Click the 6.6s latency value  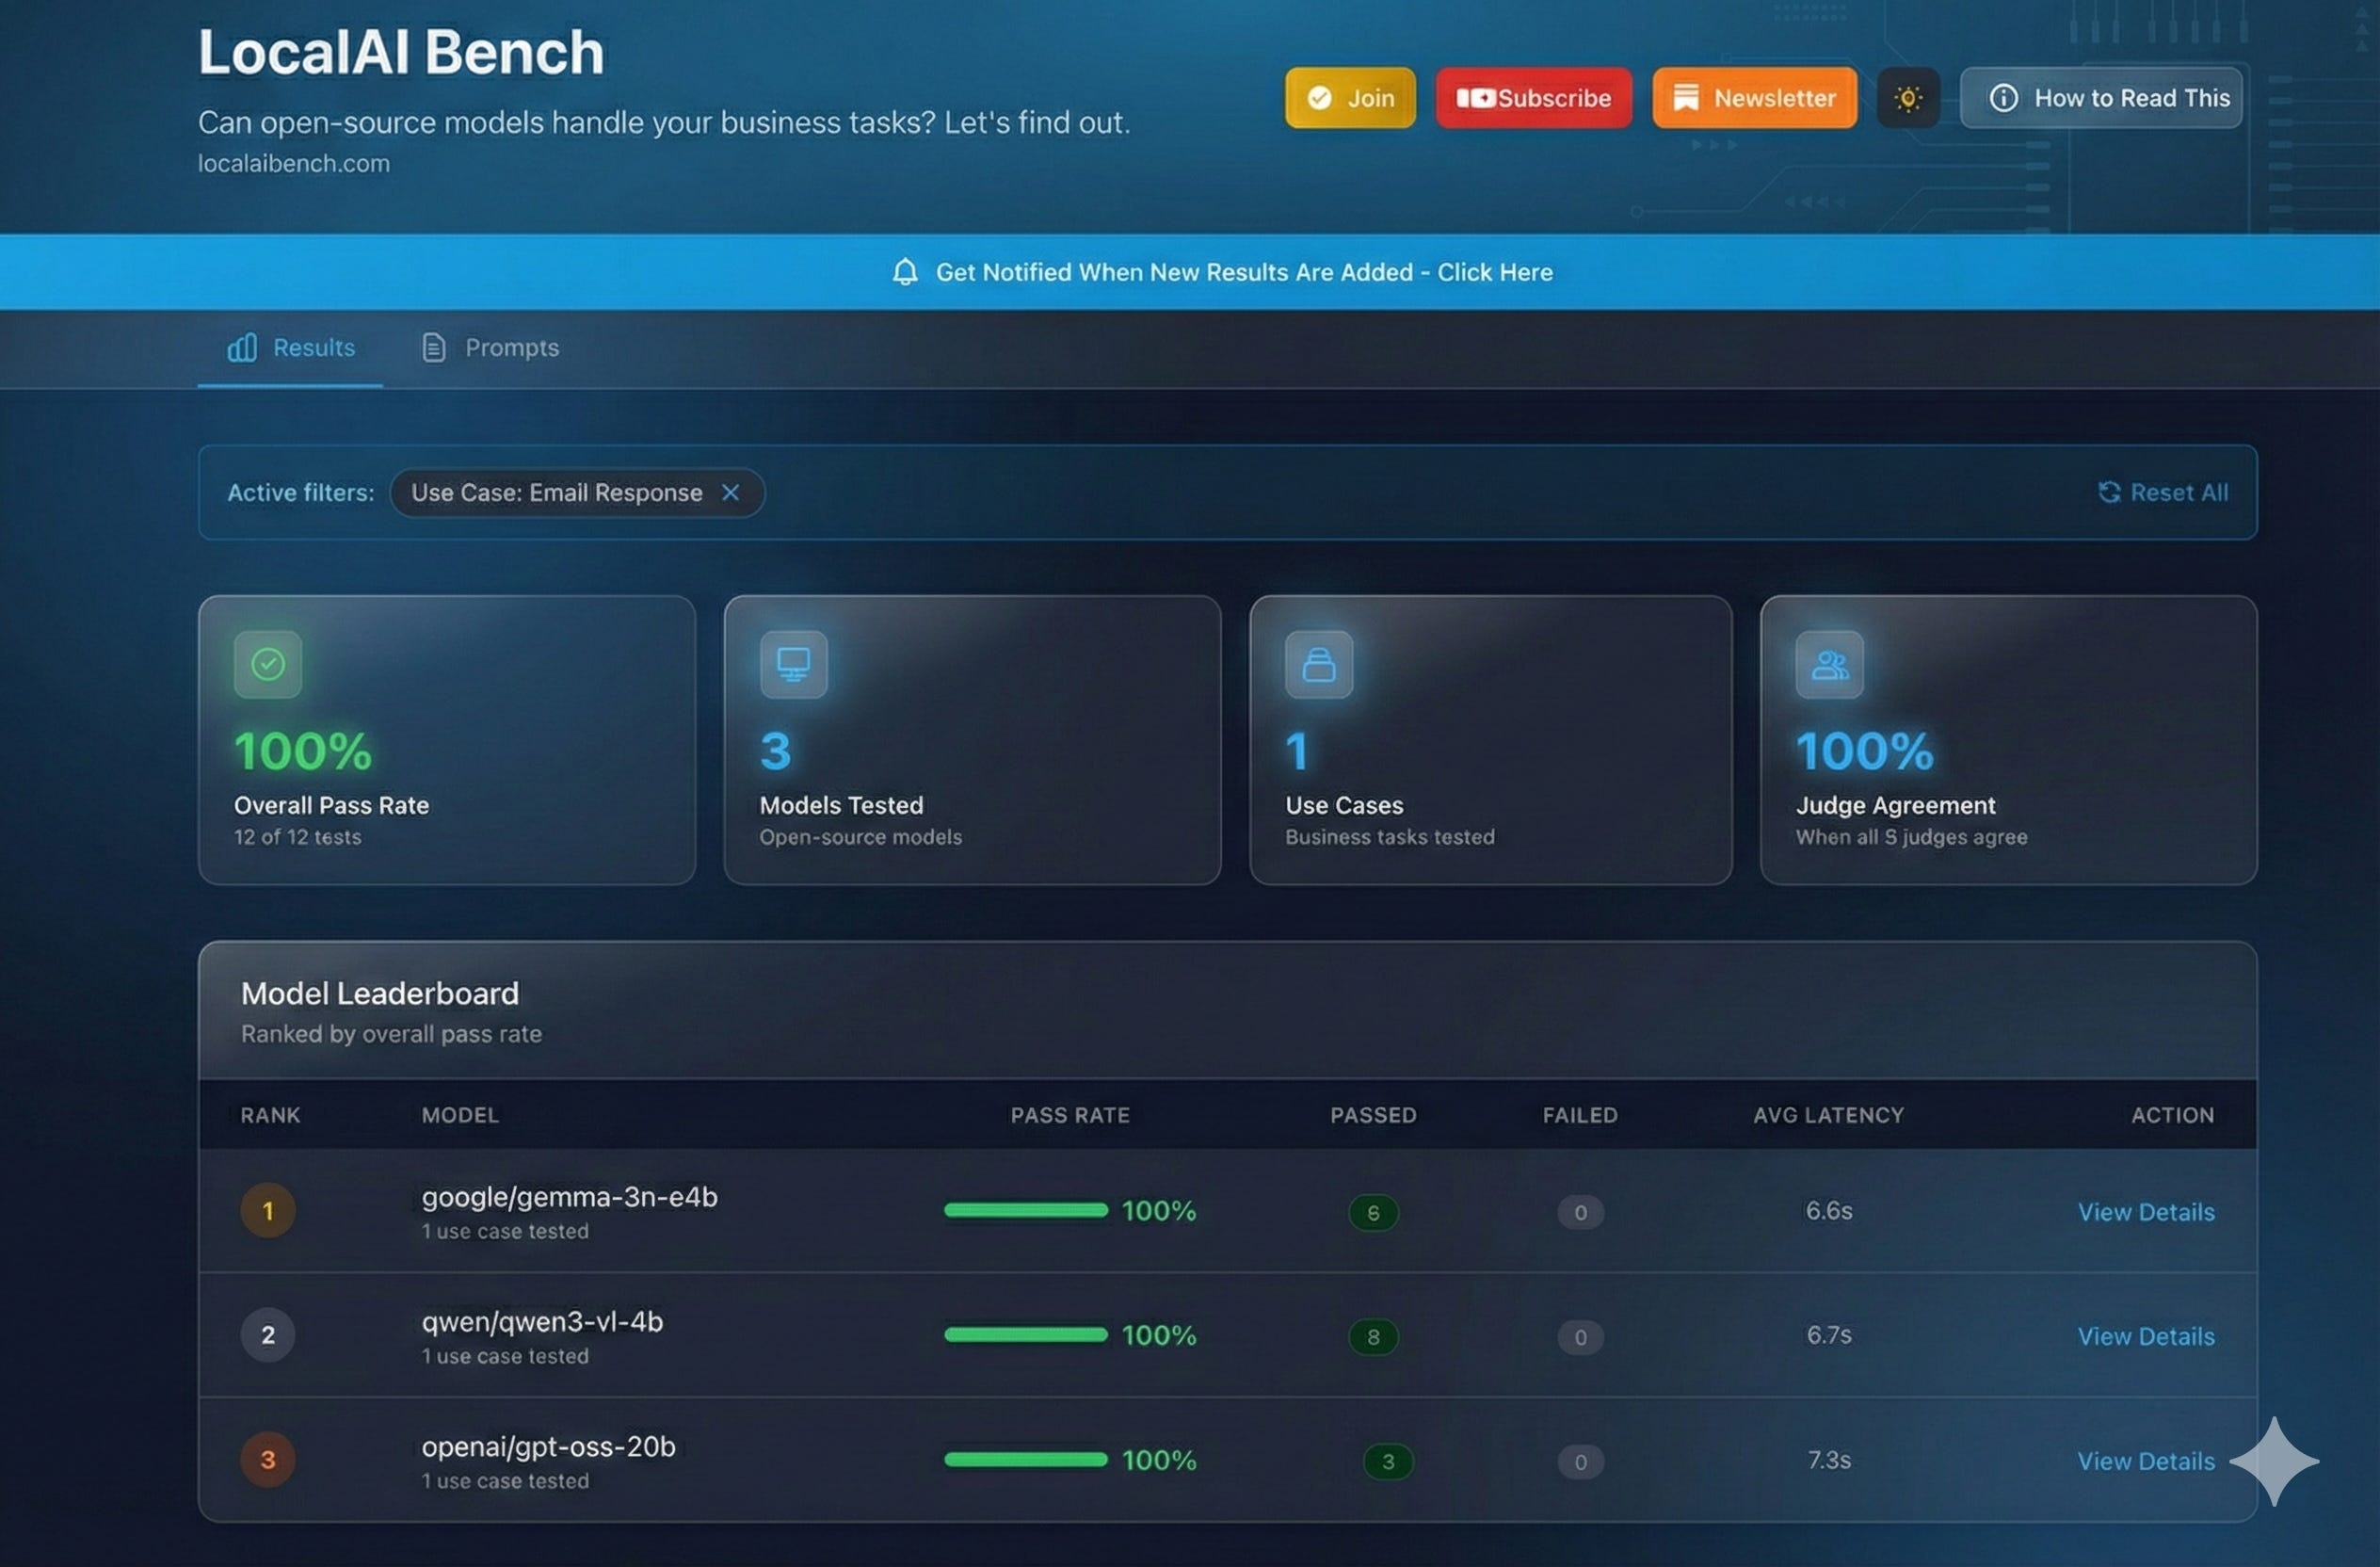click(x=1829, y=1211)
